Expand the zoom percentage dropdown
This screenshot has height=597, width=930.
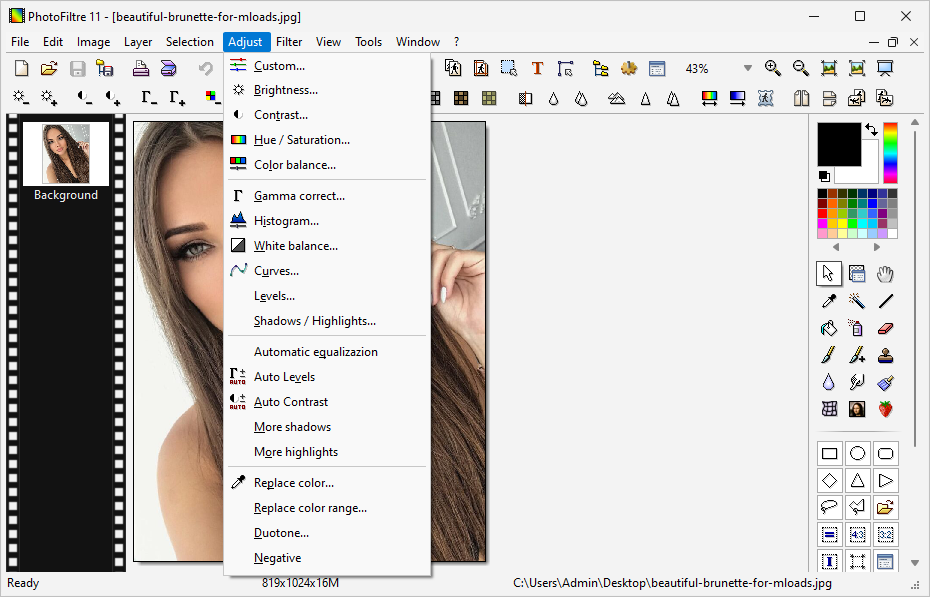747,68
